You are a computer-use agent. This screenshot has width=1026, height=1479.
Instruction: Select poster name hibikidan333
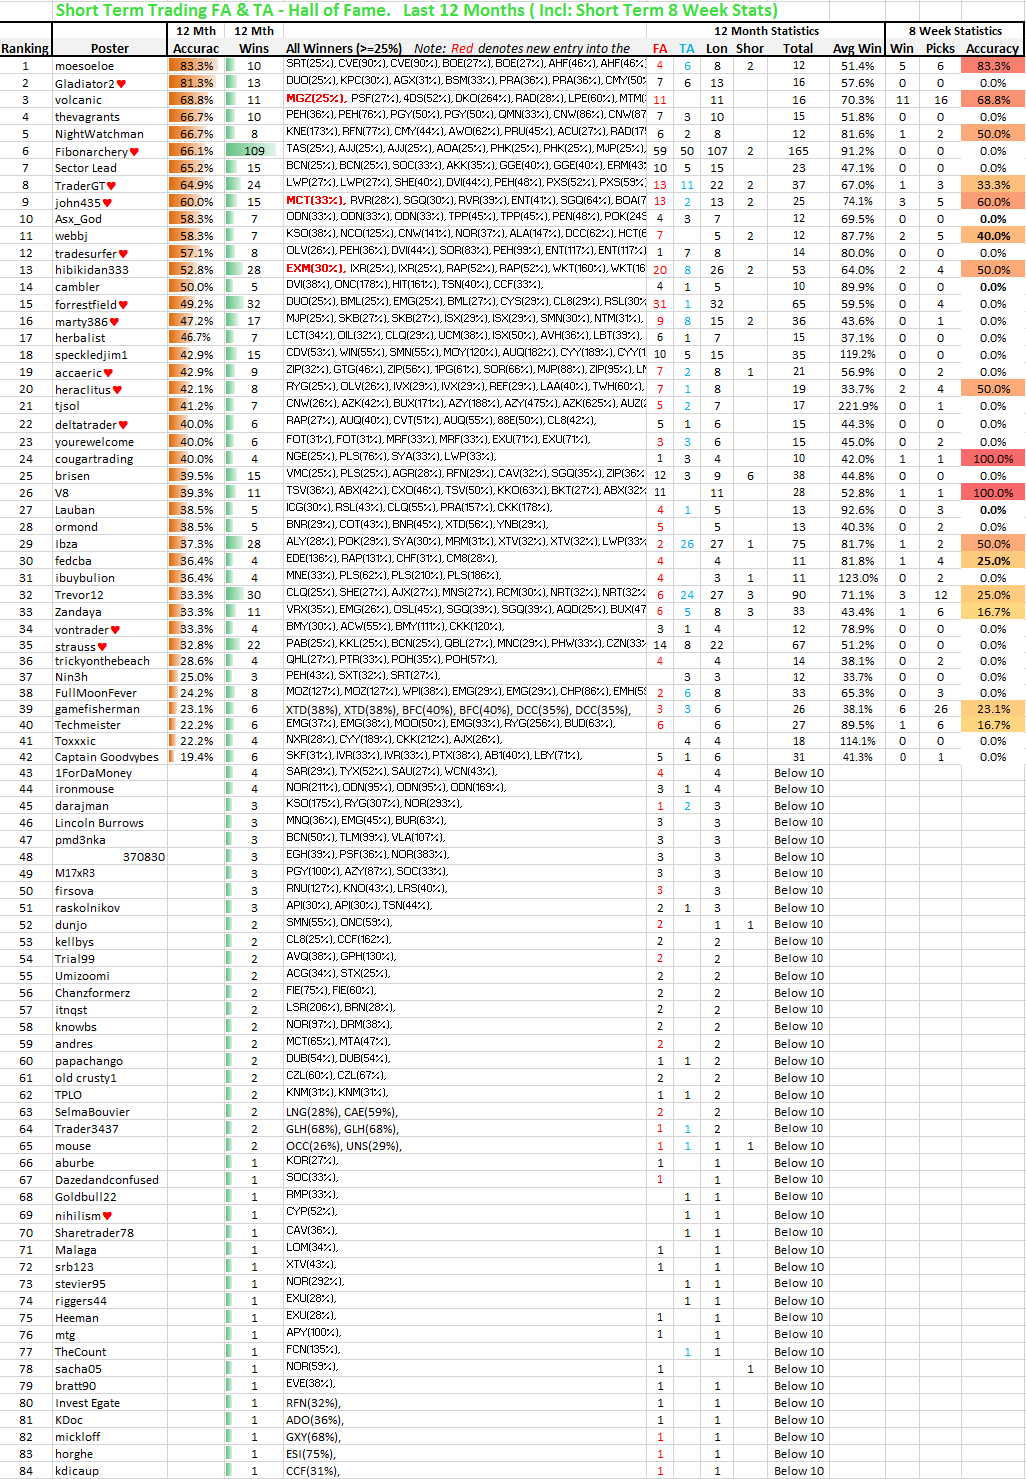coord(92,270)
